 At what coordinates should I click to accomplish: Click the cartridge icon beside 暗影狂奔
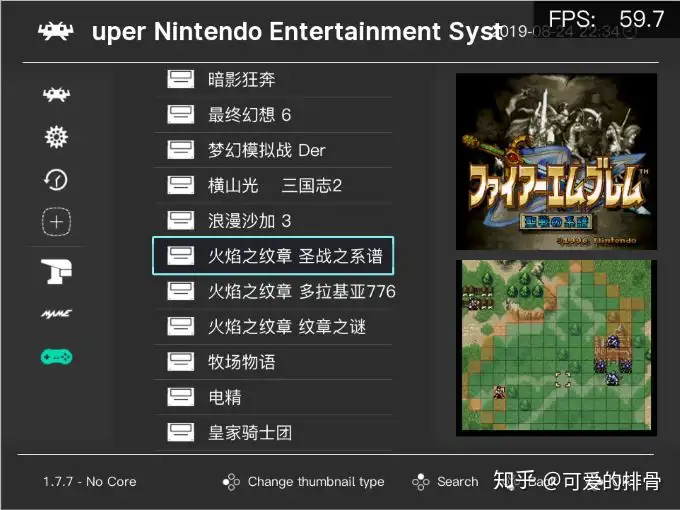click(181, 79)
